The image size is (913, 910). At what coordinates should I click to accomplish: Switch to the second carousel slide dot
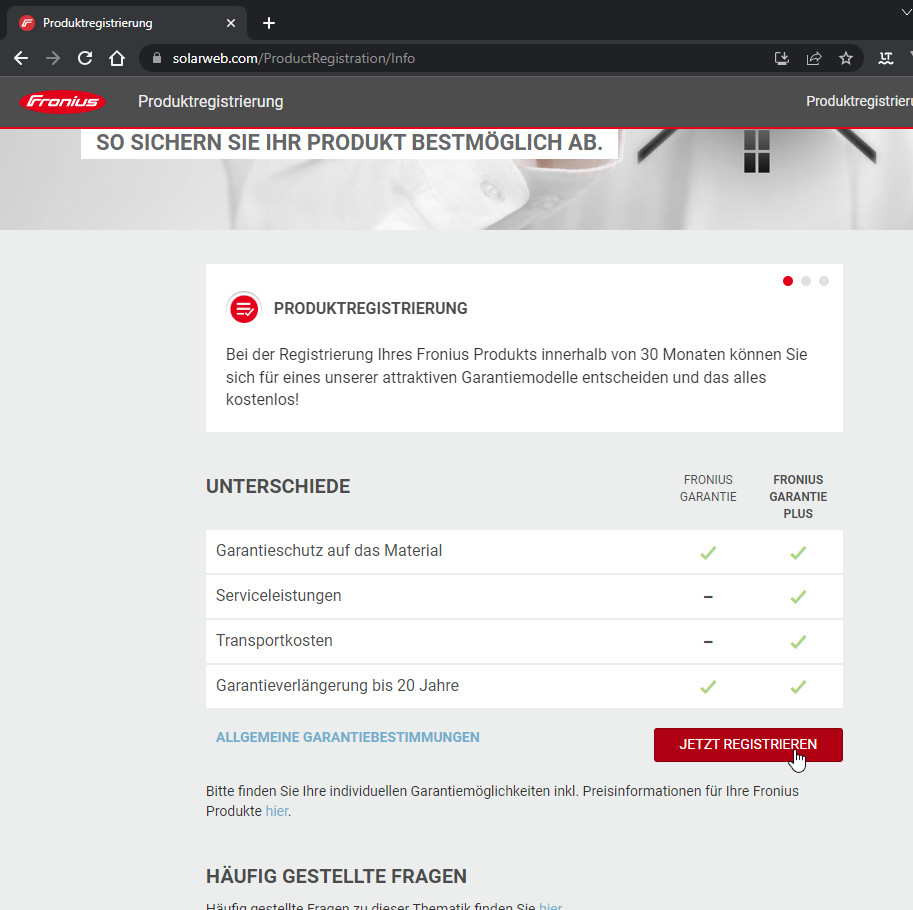pos(806,281)
